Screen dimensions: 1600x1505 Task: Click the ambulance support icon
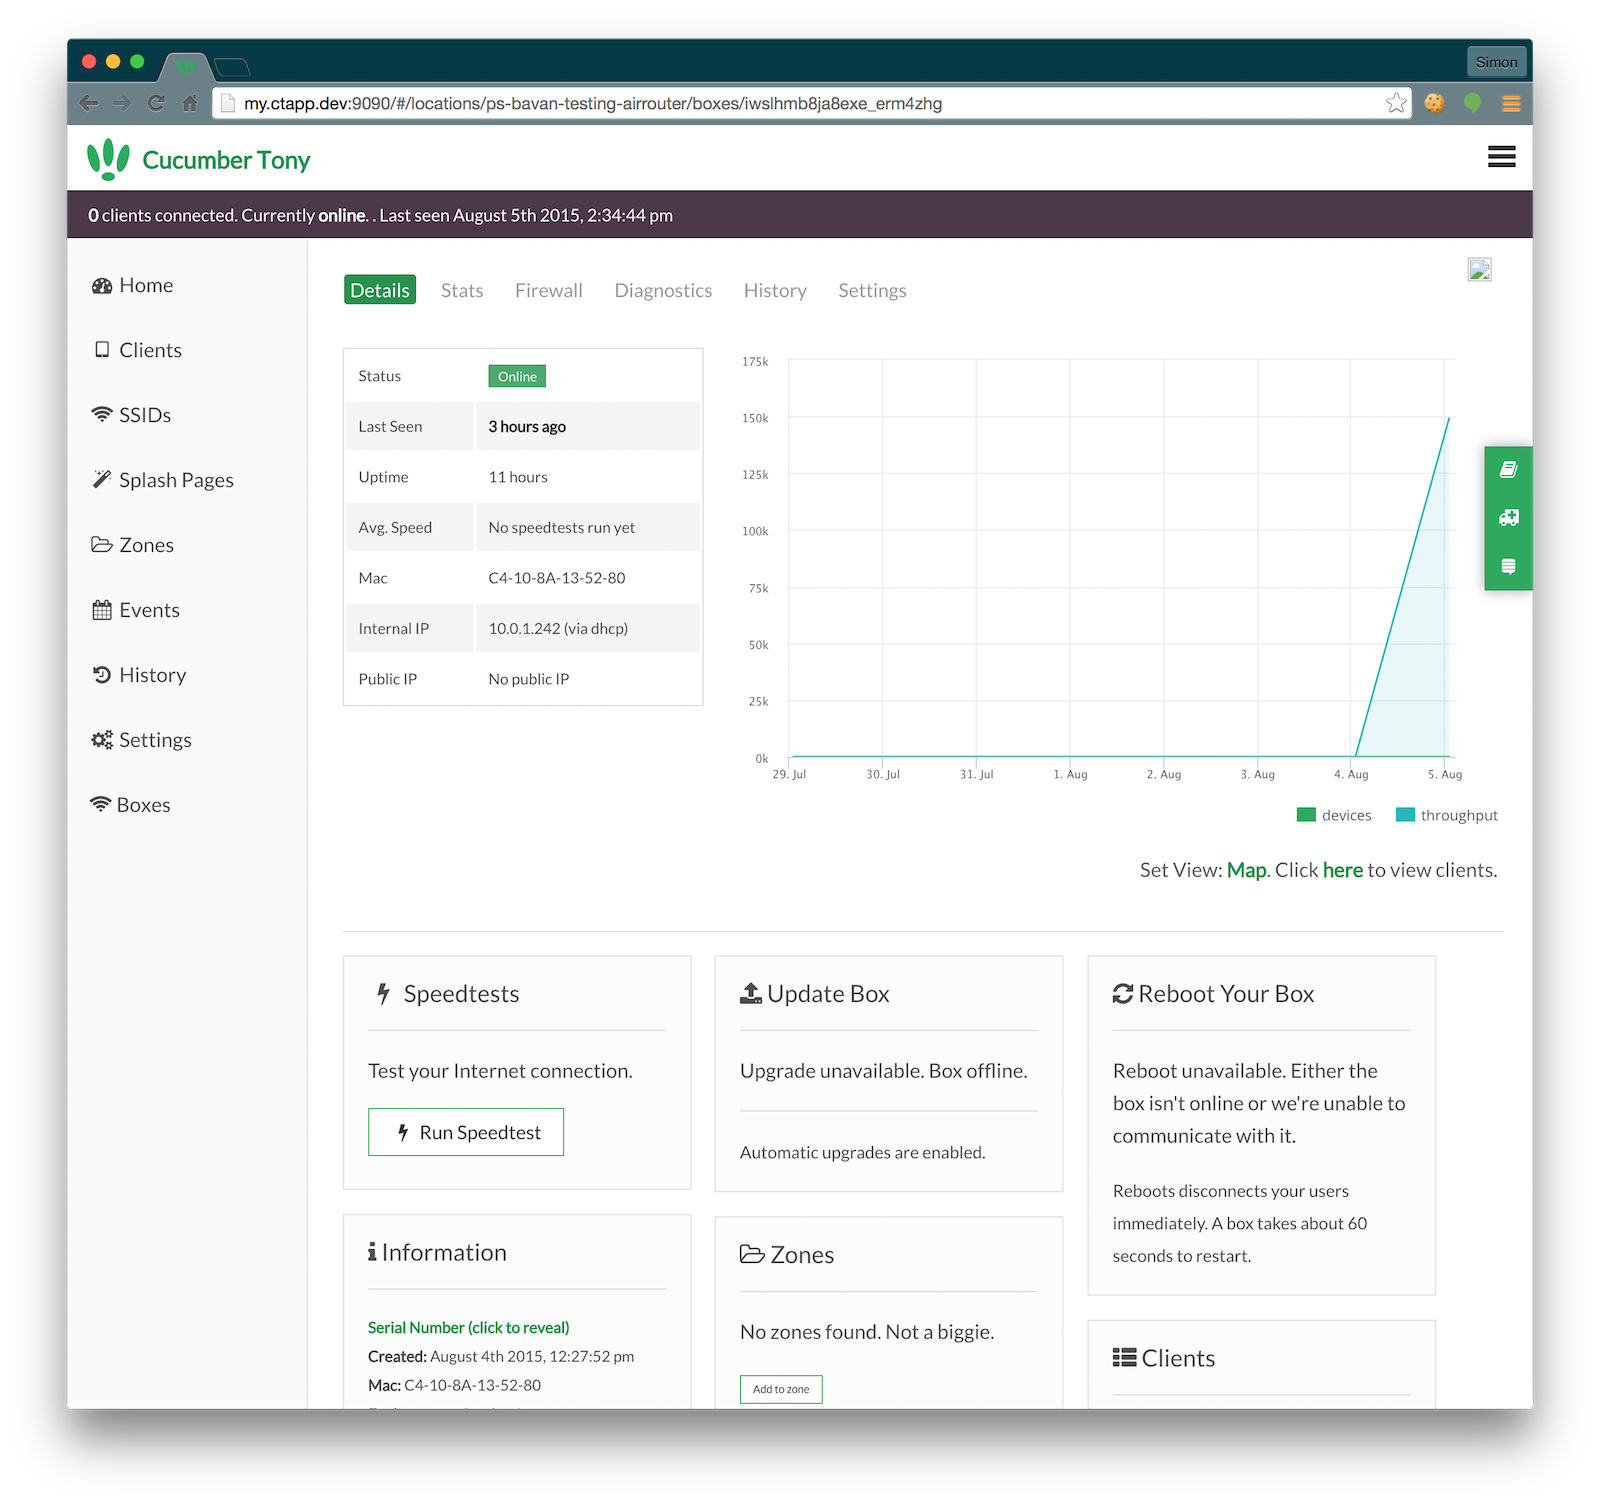1508,518
